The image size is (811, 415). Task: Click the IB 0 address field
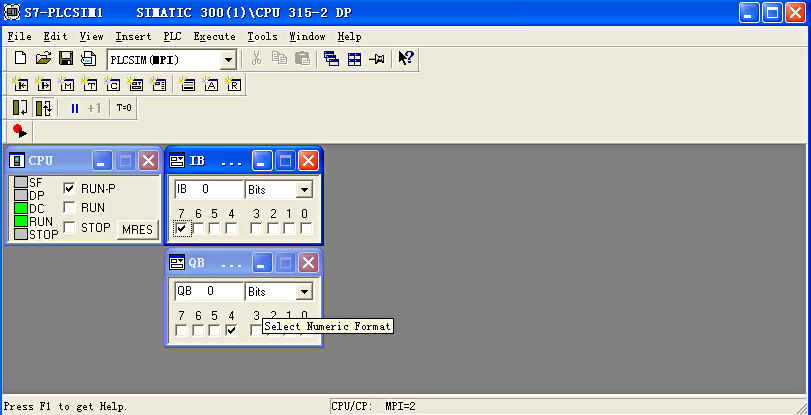coord(209,189)
